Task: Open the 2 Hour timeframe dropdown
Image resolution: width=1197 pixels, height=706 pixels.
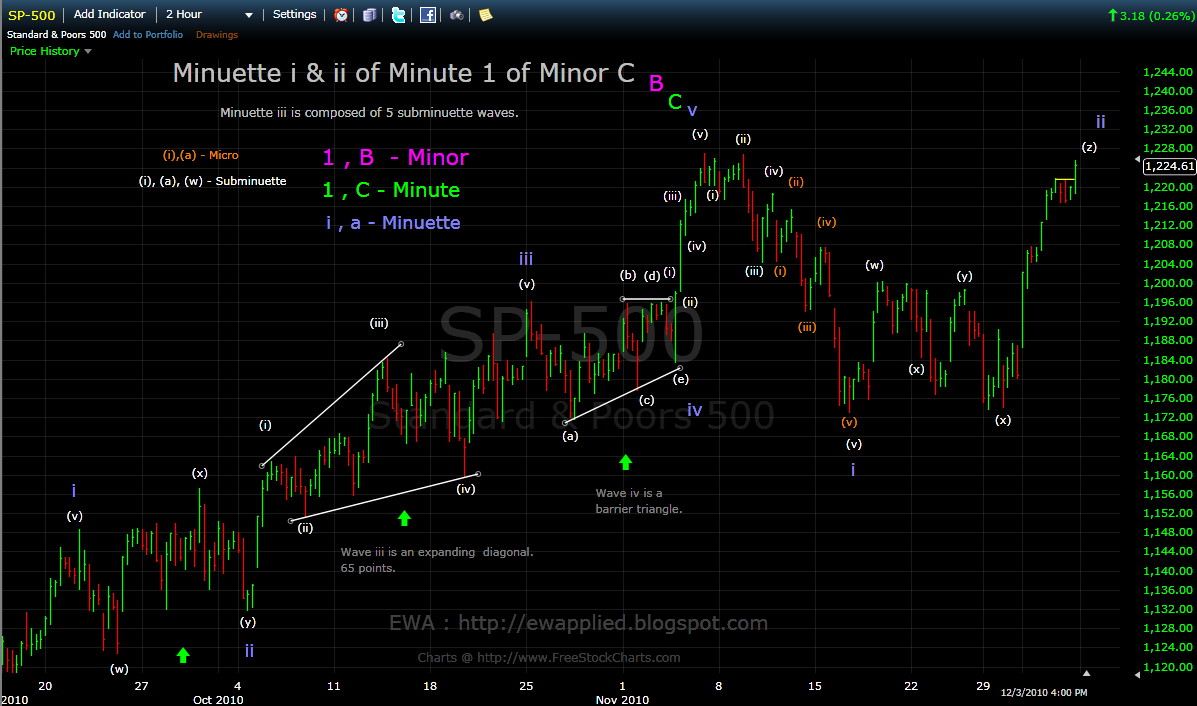Action: [208, 15]
